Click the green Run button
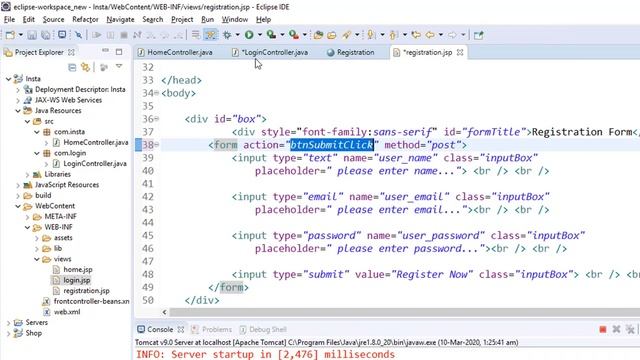Viewport: 640px width, 360px height. [x=249, y=35]
